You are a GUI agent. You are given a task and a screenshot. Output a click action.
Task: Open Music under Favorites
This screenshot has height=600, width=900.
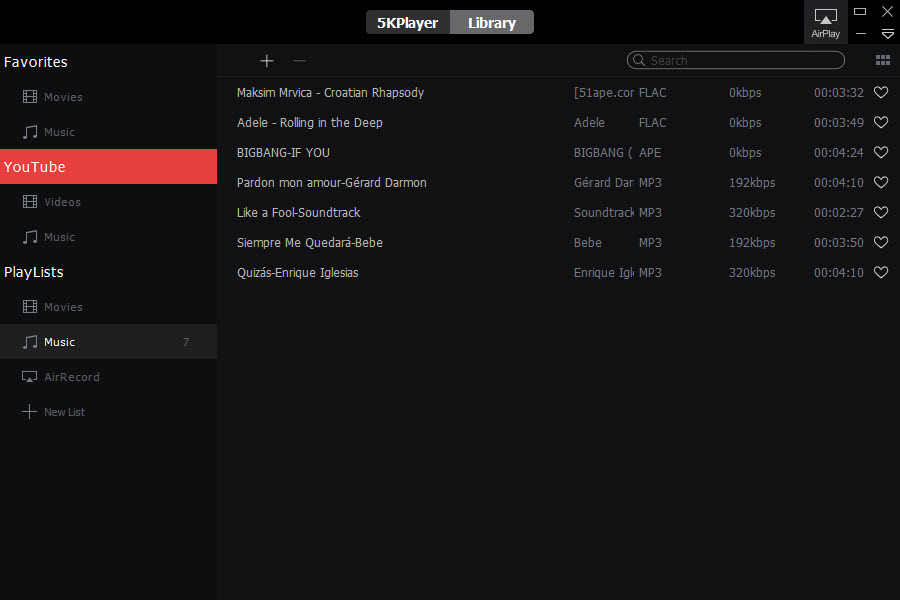coord(108,132)
